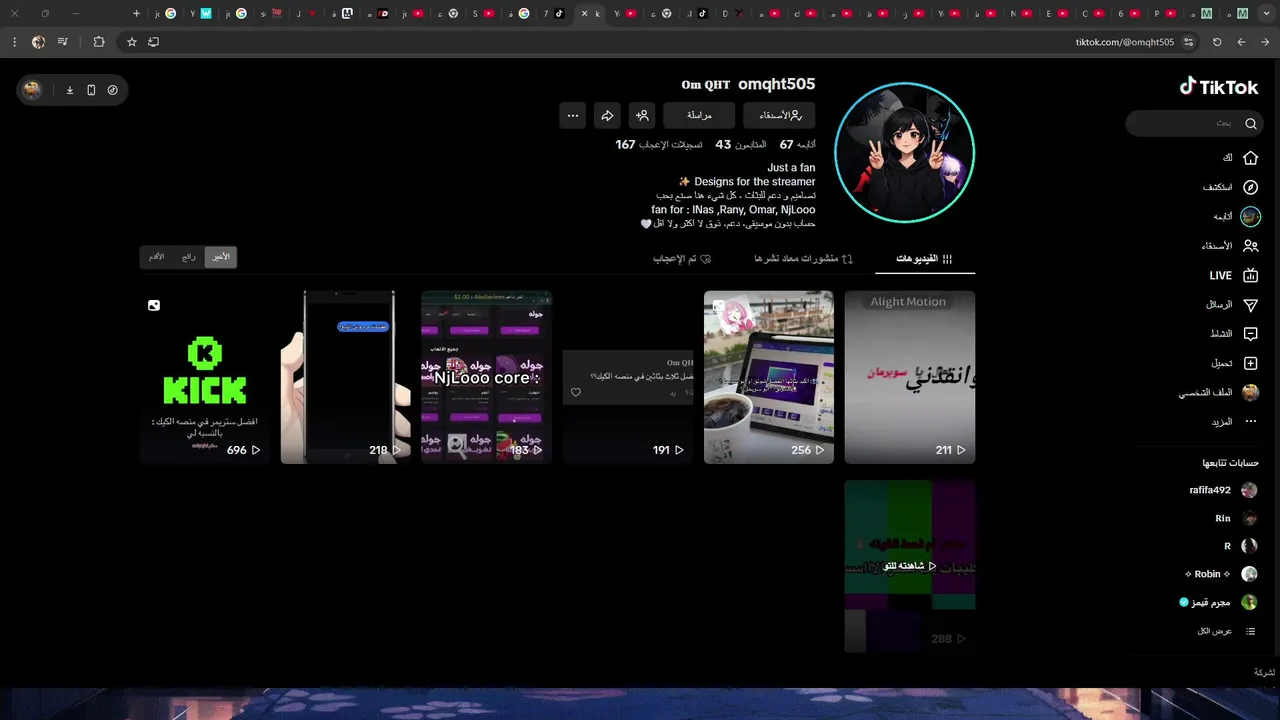Go back to the previous page

coord(1265,42)
